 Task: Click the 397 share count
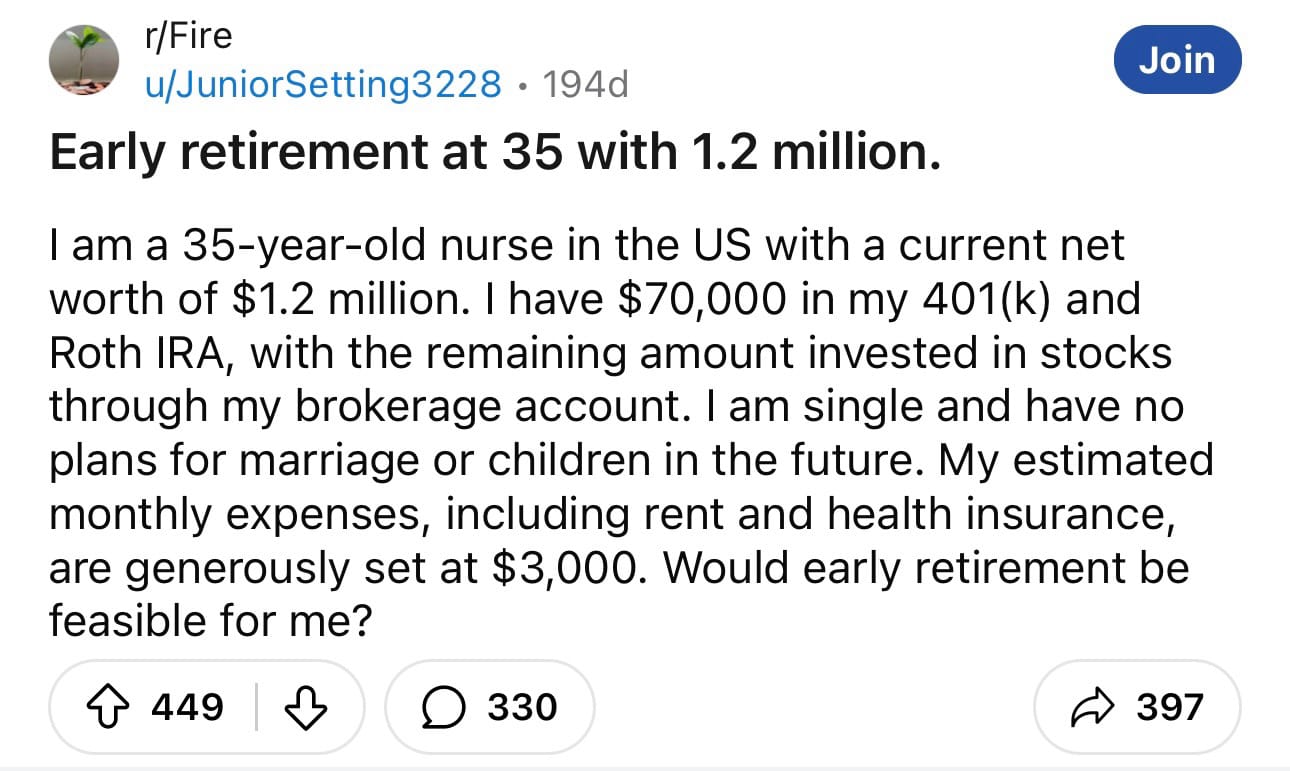click(1170, 707)
